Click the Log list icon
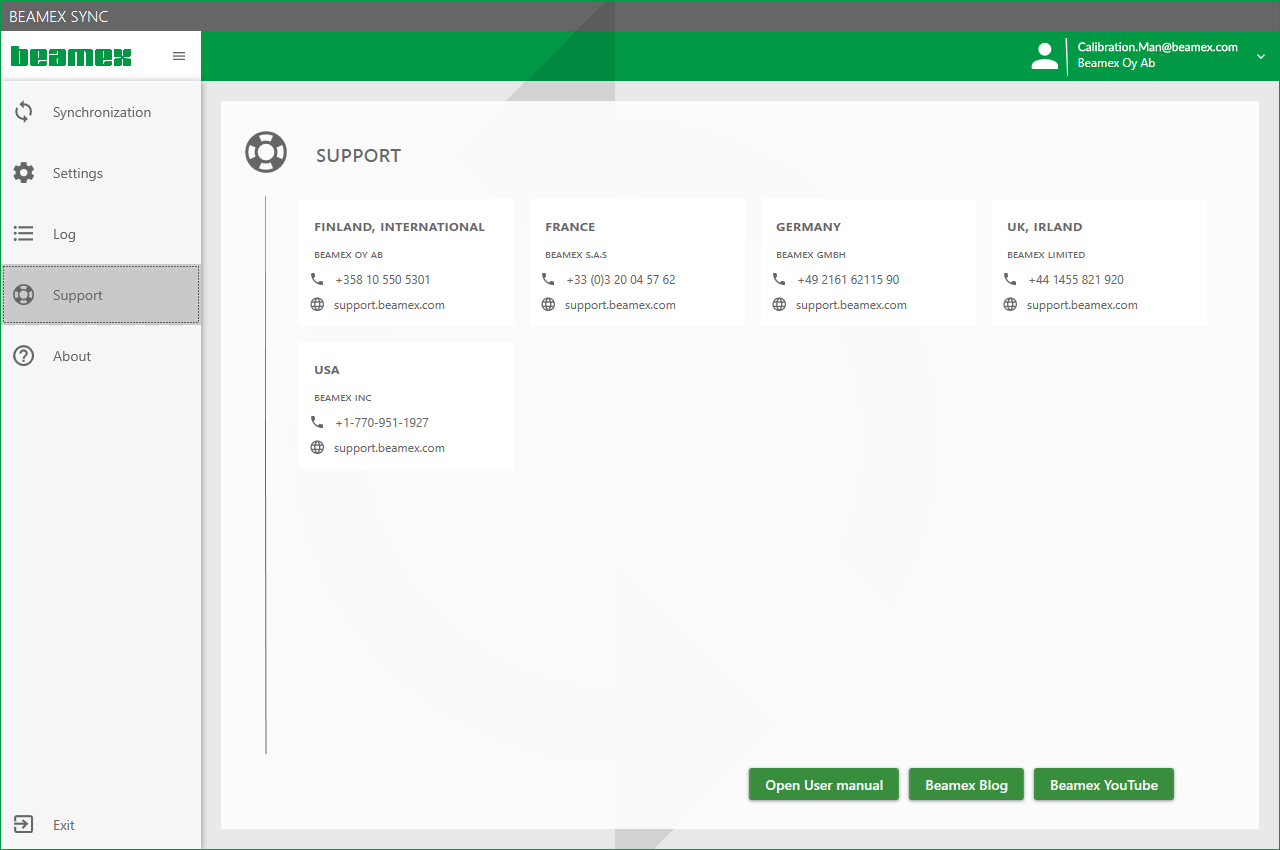Screen dimensions: 1280x850 coord(23,234)
